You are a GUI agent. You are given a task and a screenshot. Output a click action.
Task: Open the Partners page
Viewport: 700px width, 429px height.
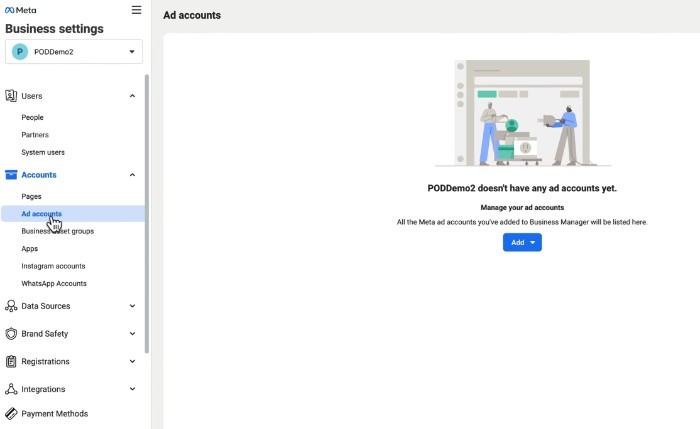(35, 135)
